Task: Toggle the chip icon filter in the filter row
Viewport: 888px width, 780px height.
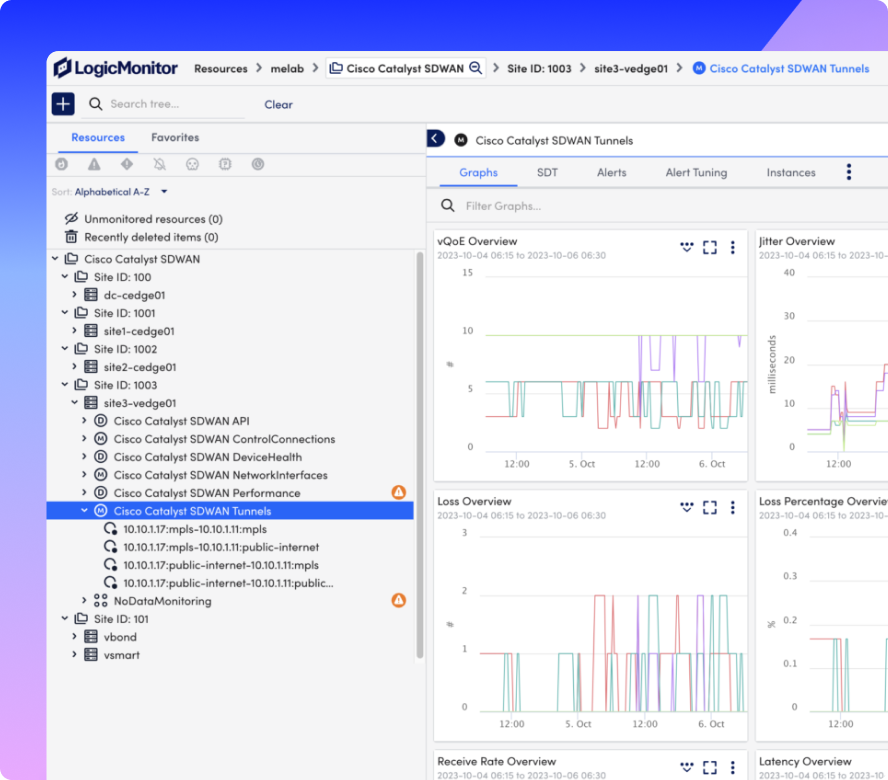Action: pos(225,164)
